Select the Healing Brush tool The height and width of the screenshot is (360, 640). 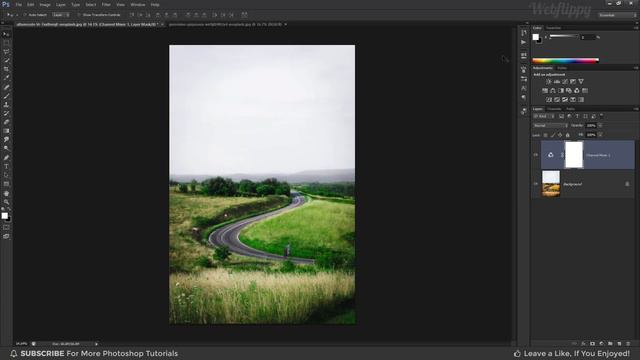click(6, 87)
